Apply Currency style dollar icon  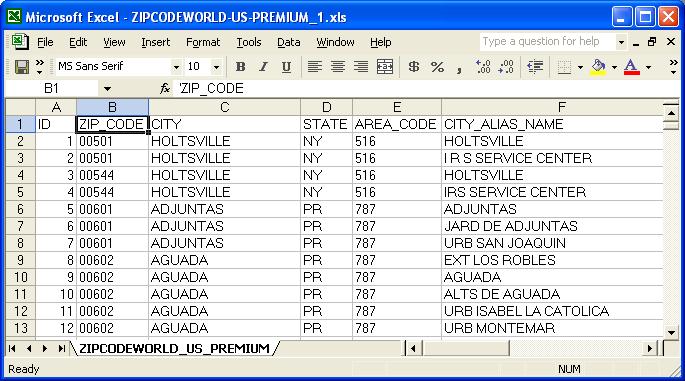413,67
